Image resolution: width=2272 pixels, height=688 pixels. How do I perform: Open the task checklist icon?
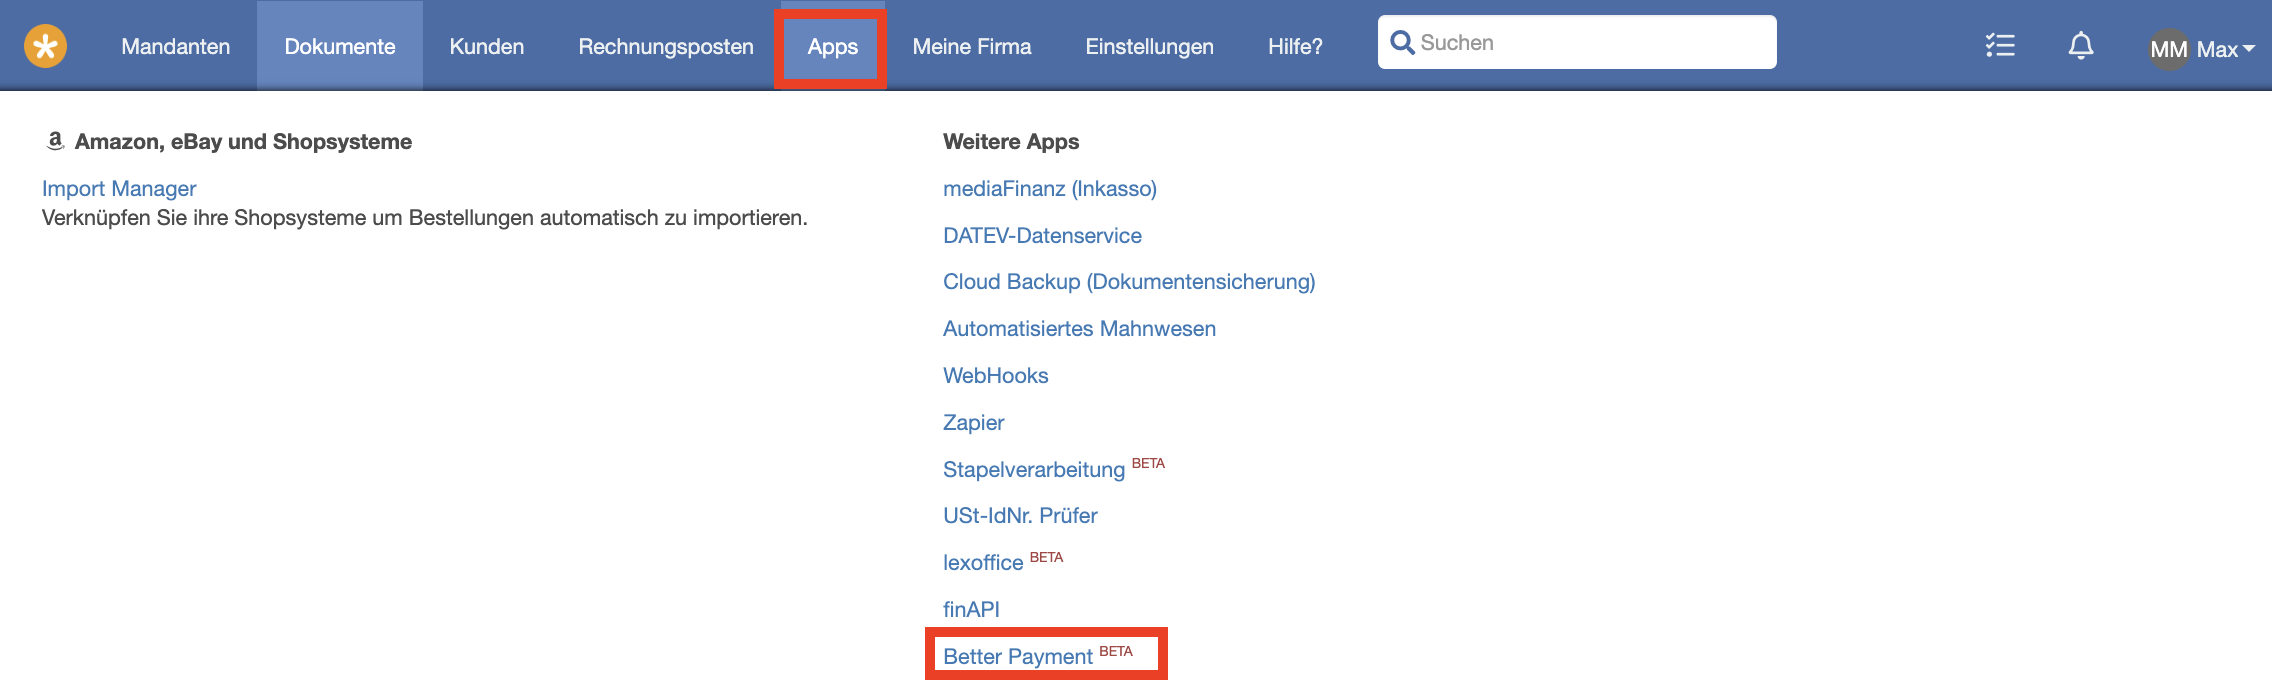click(x=2000, y=45)
